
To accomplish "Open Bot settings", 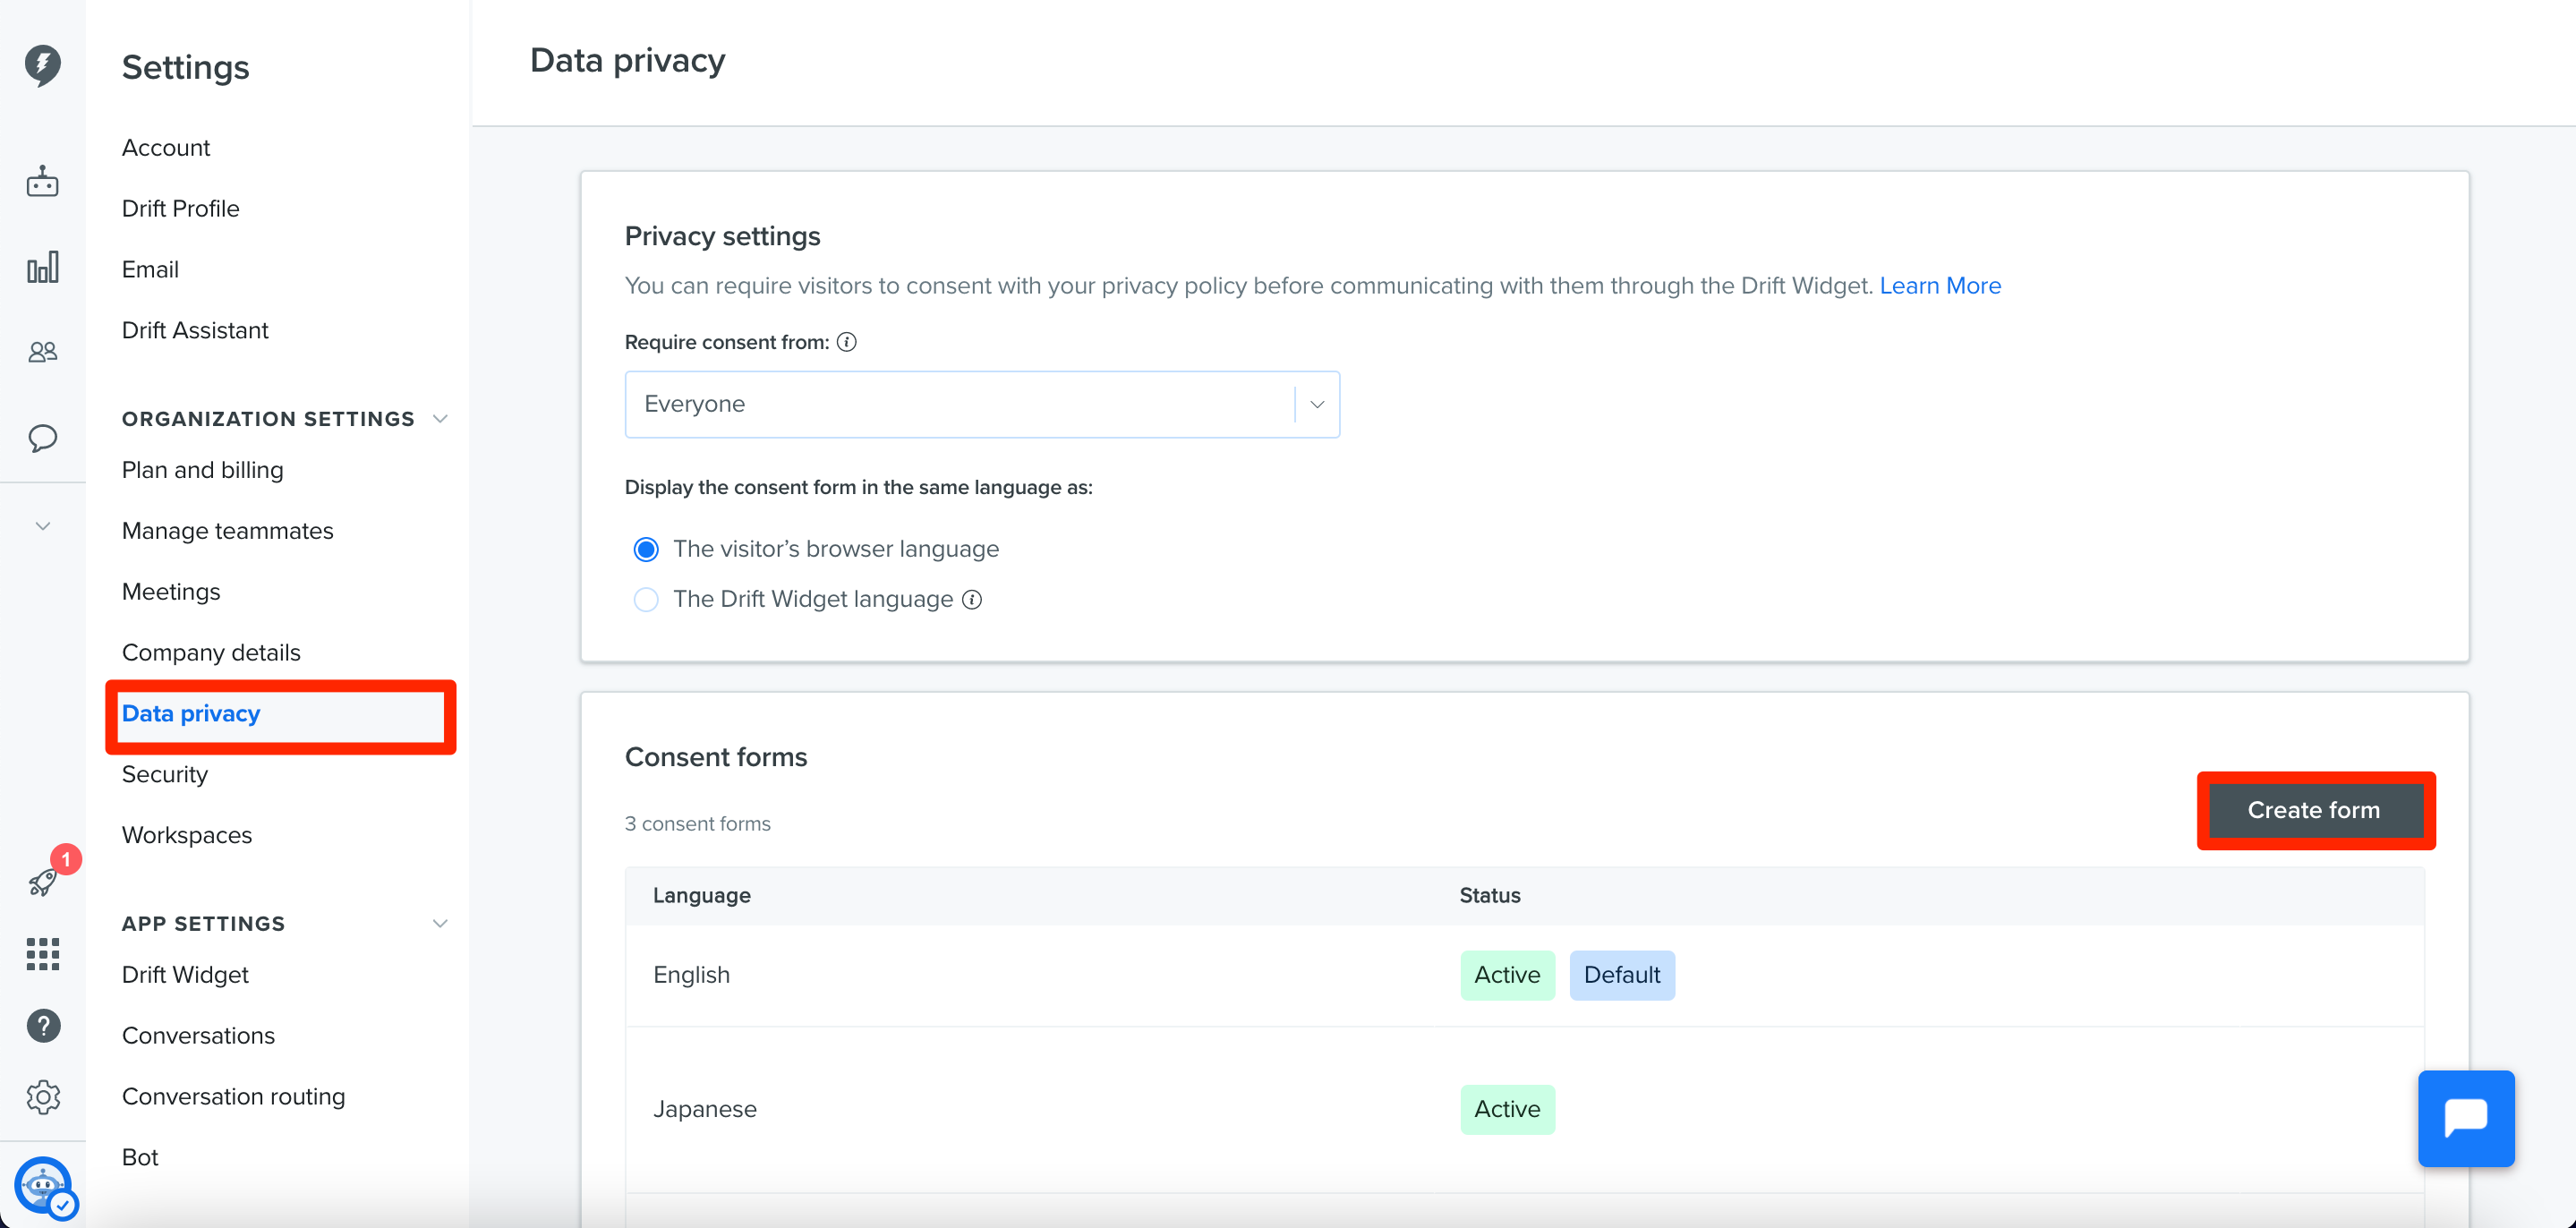I will click(x=140, y=1157).
